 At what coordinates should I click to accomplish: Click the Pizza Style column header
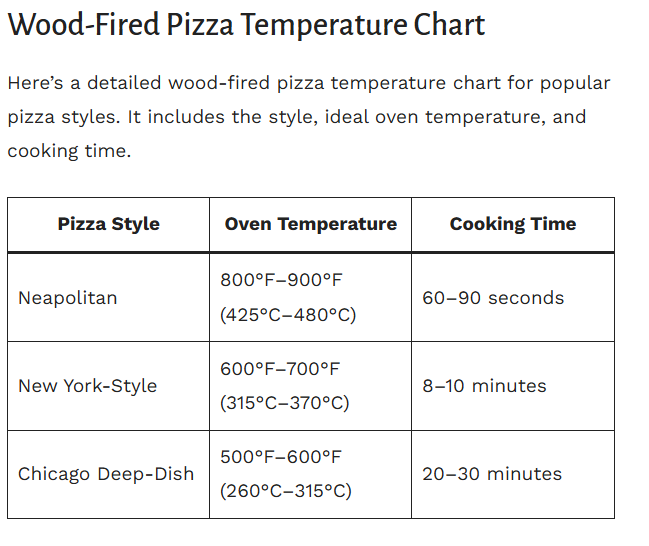(x=108, y=224)
